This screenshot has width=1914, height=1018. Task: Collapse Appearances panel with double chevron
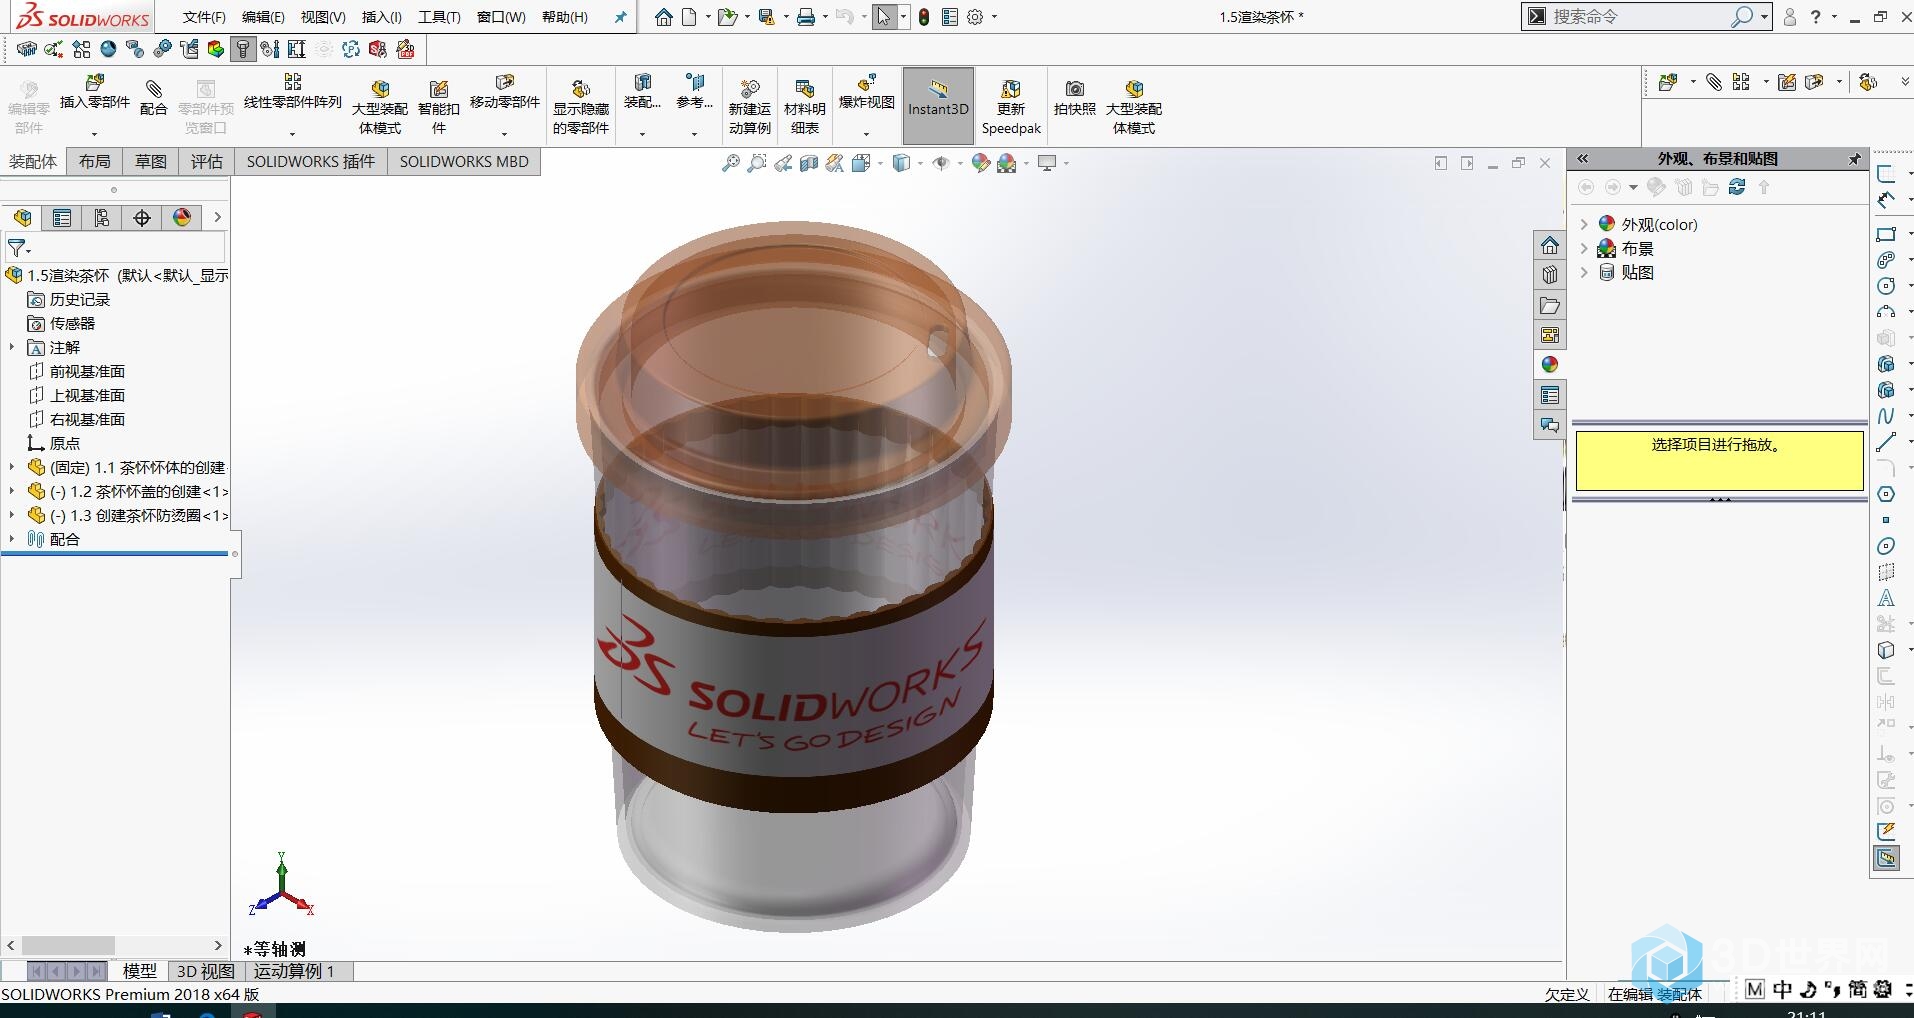click(x=1583, y=159)
